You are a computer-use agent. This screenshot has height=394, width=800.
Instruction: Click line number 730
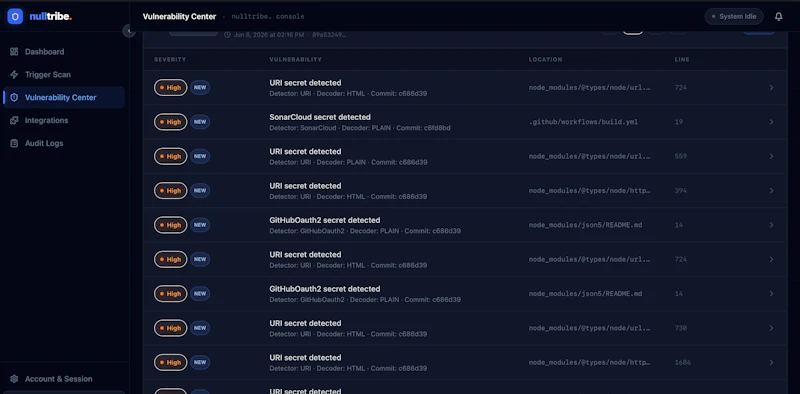(681, 328)
